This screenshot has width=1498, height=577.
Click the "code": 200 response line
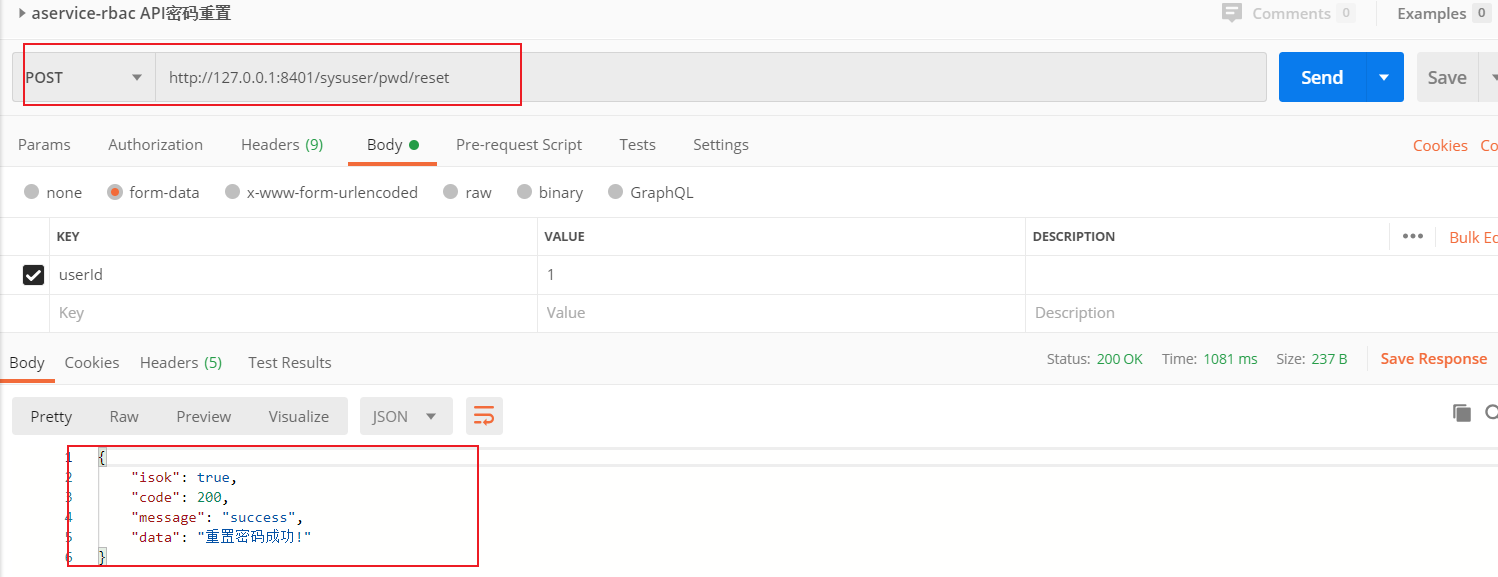pos(180,497)
